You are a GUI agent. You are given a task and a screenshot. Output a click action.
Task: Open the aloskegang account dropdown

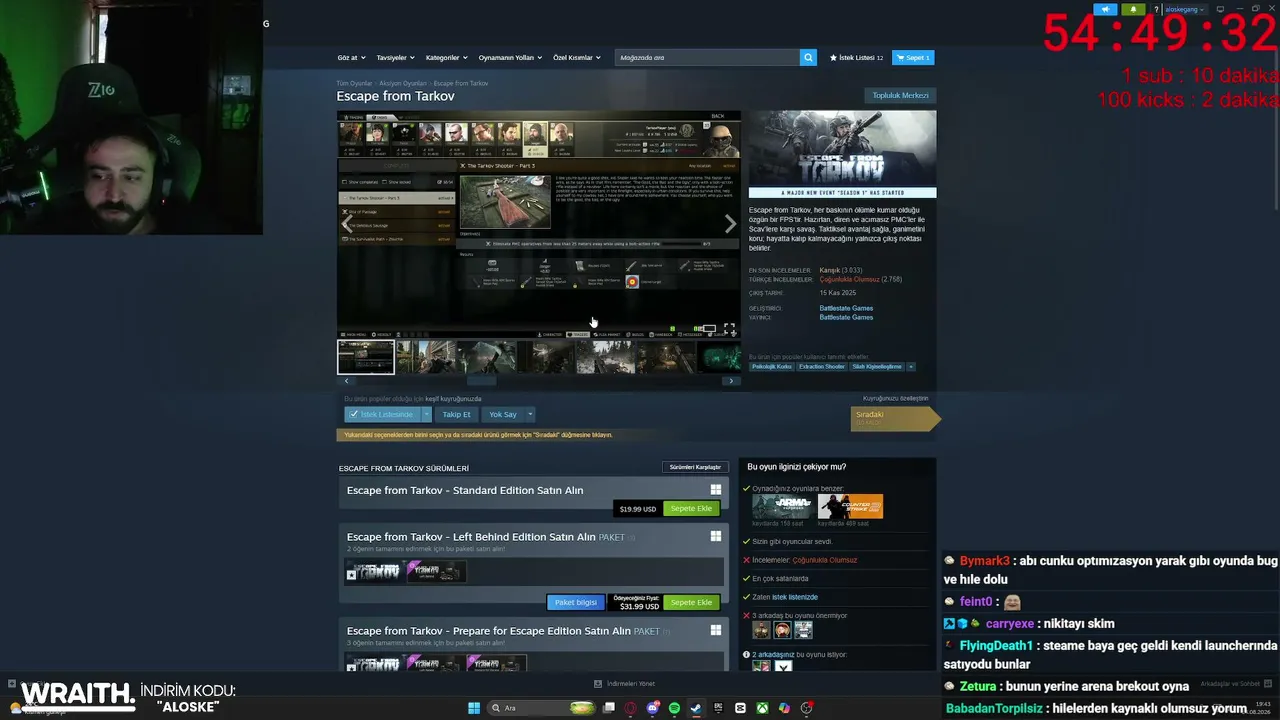[x=1186, y=9]
